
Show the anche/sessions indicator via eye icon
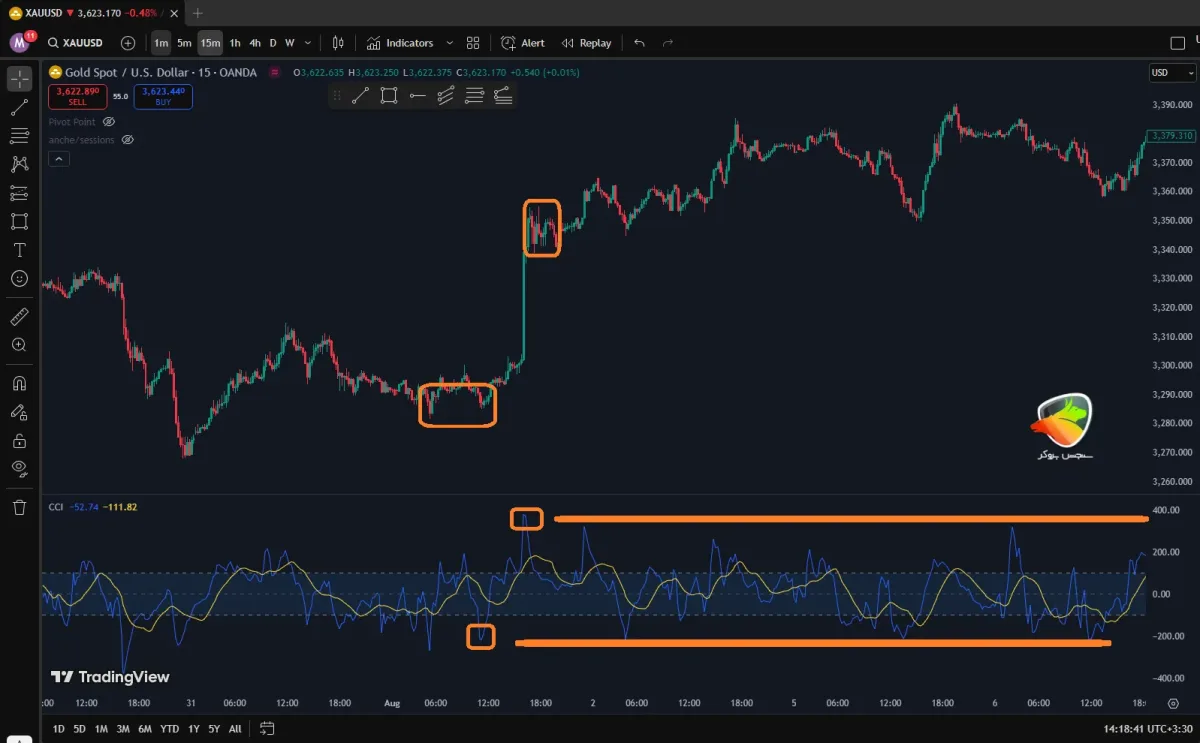coord(127,140)
